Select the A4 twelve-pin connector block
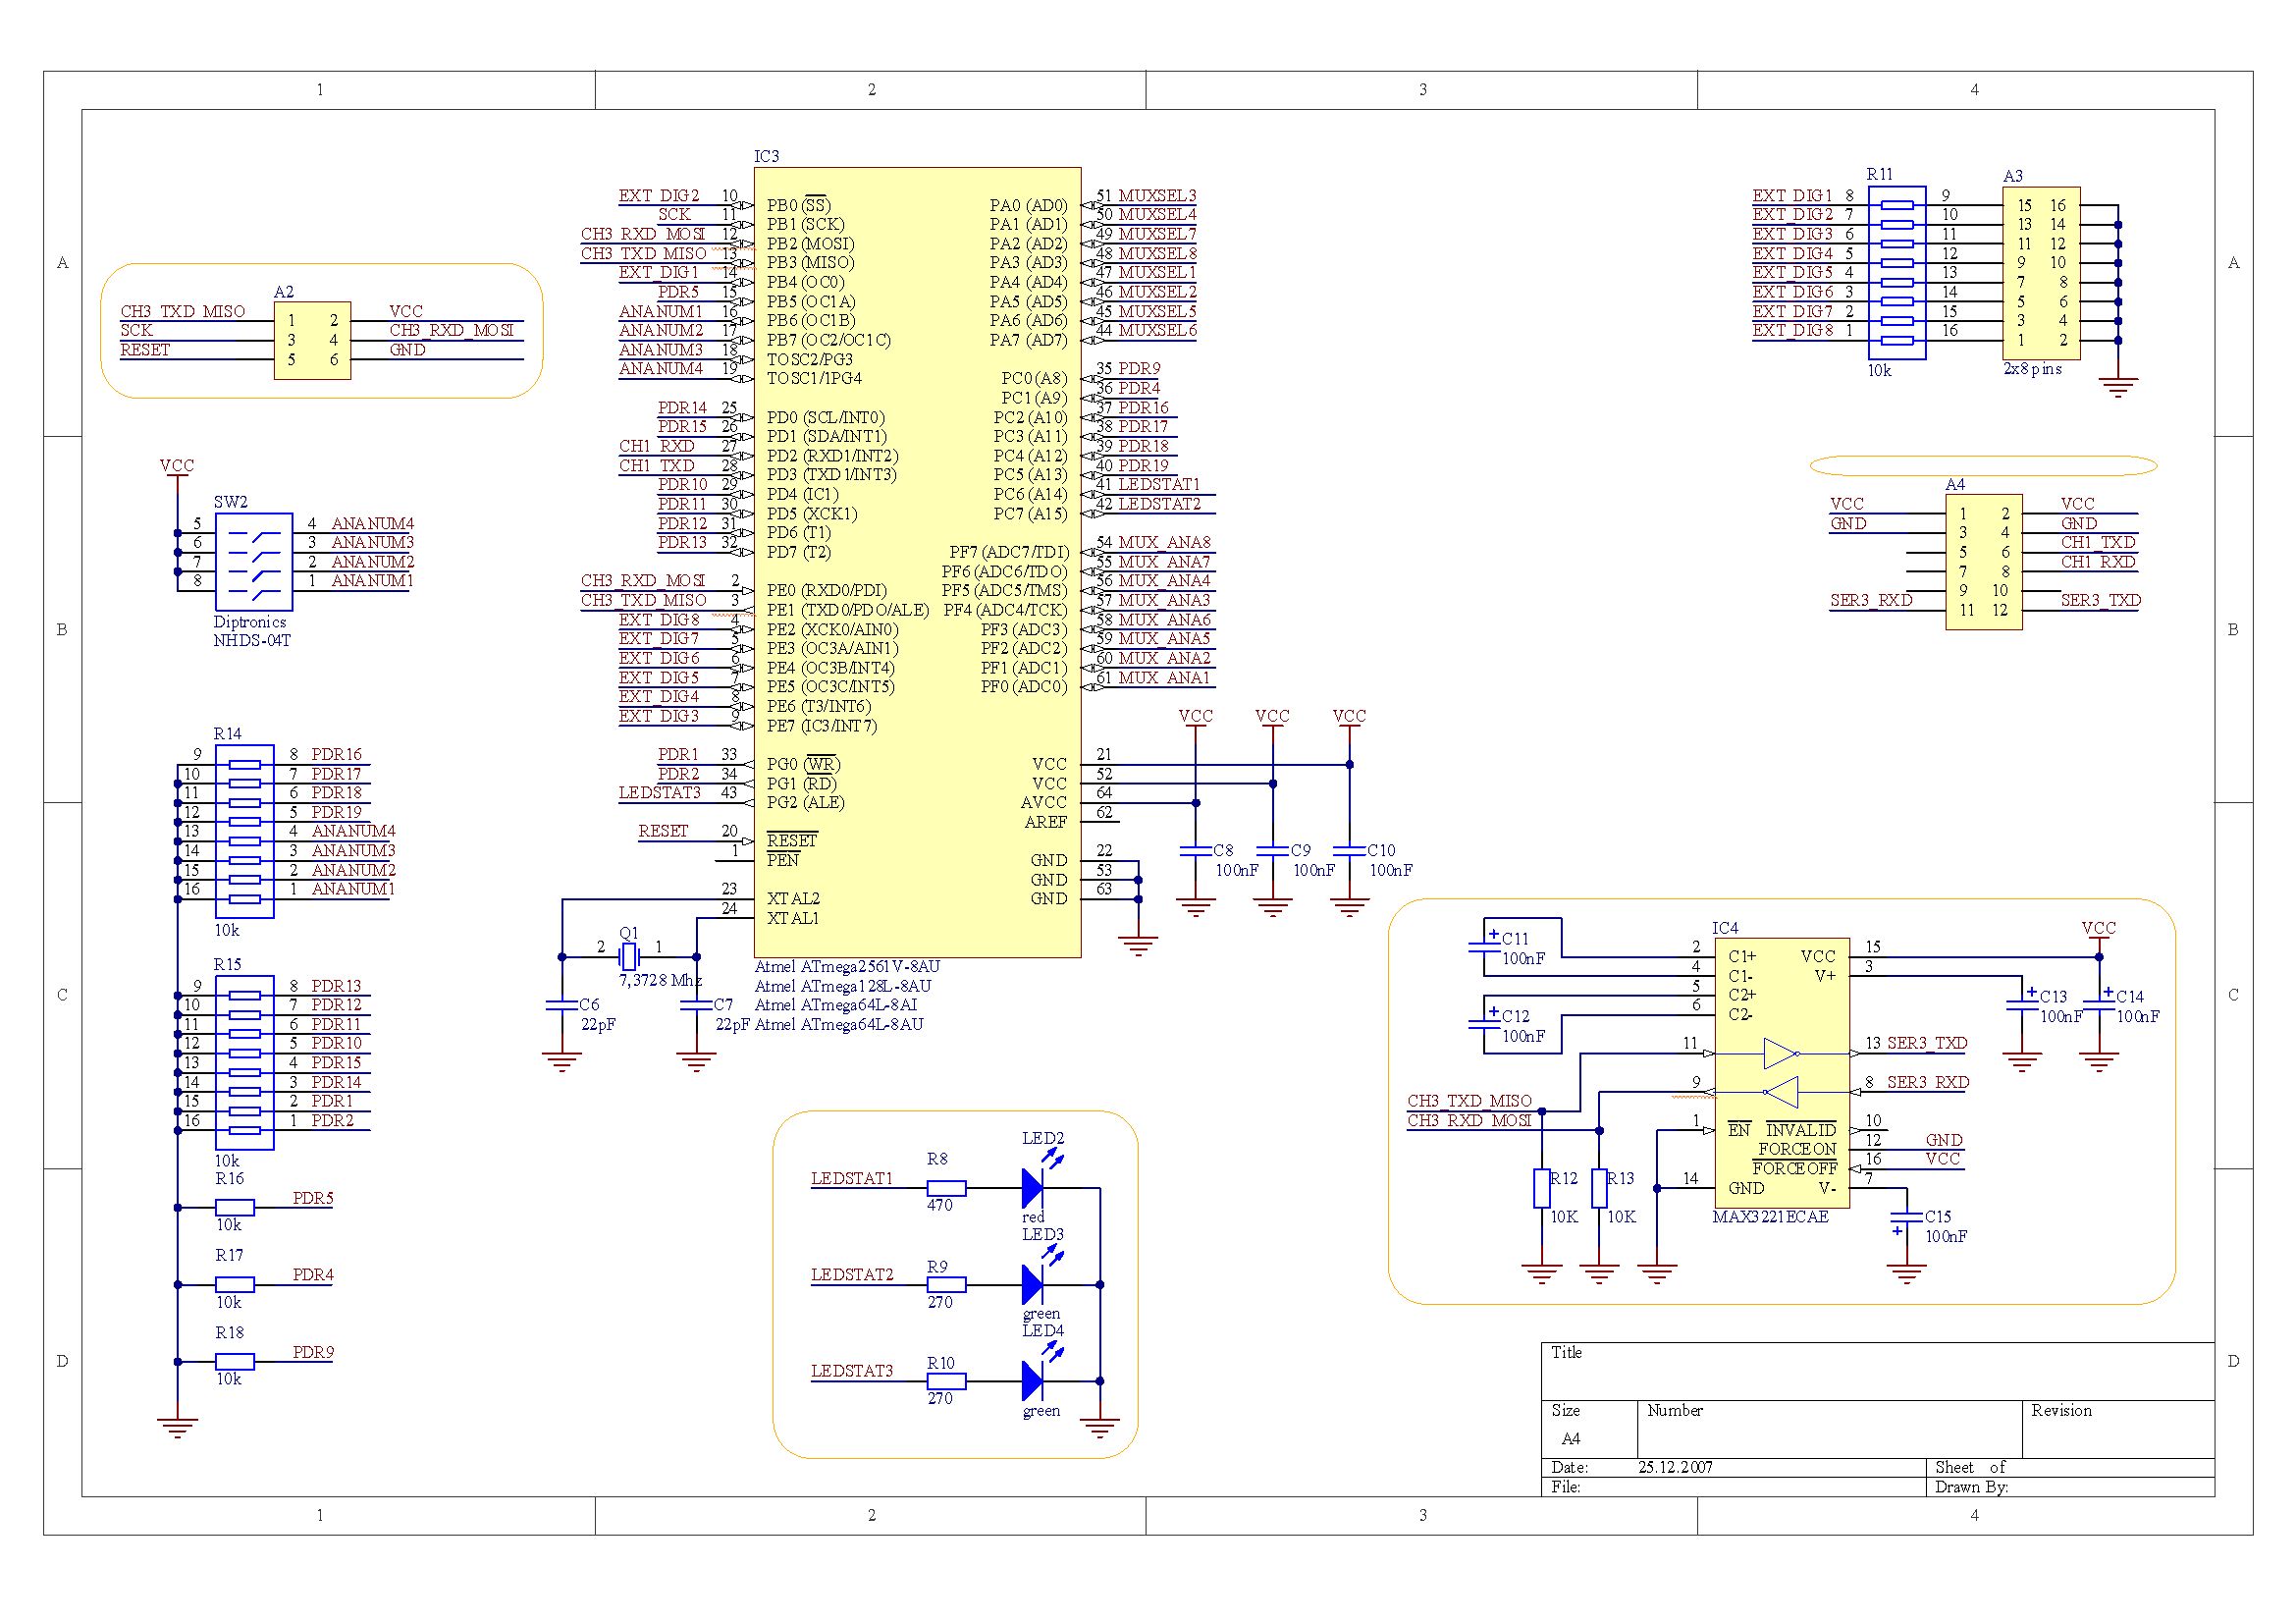The height and width of the screenshot is (1622, 2296). [1983, 561]
